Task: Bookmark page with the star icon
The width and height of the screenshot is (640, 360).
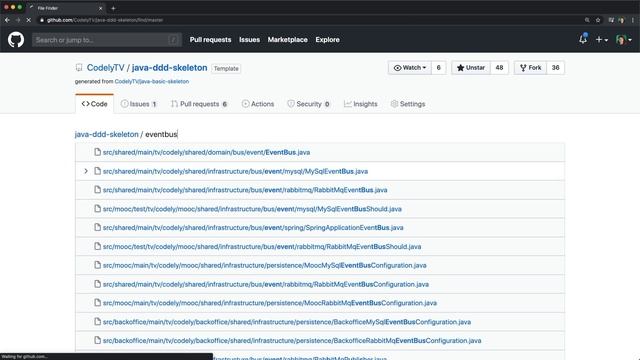Action: [598, 20]
